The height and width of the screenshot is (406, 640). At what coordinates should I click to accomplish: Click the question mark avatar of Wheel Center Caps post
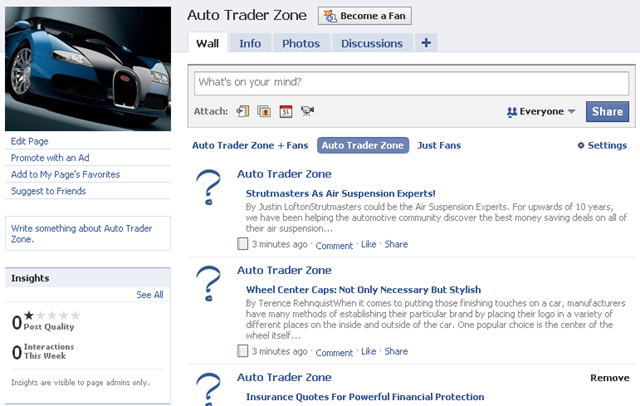208,284
